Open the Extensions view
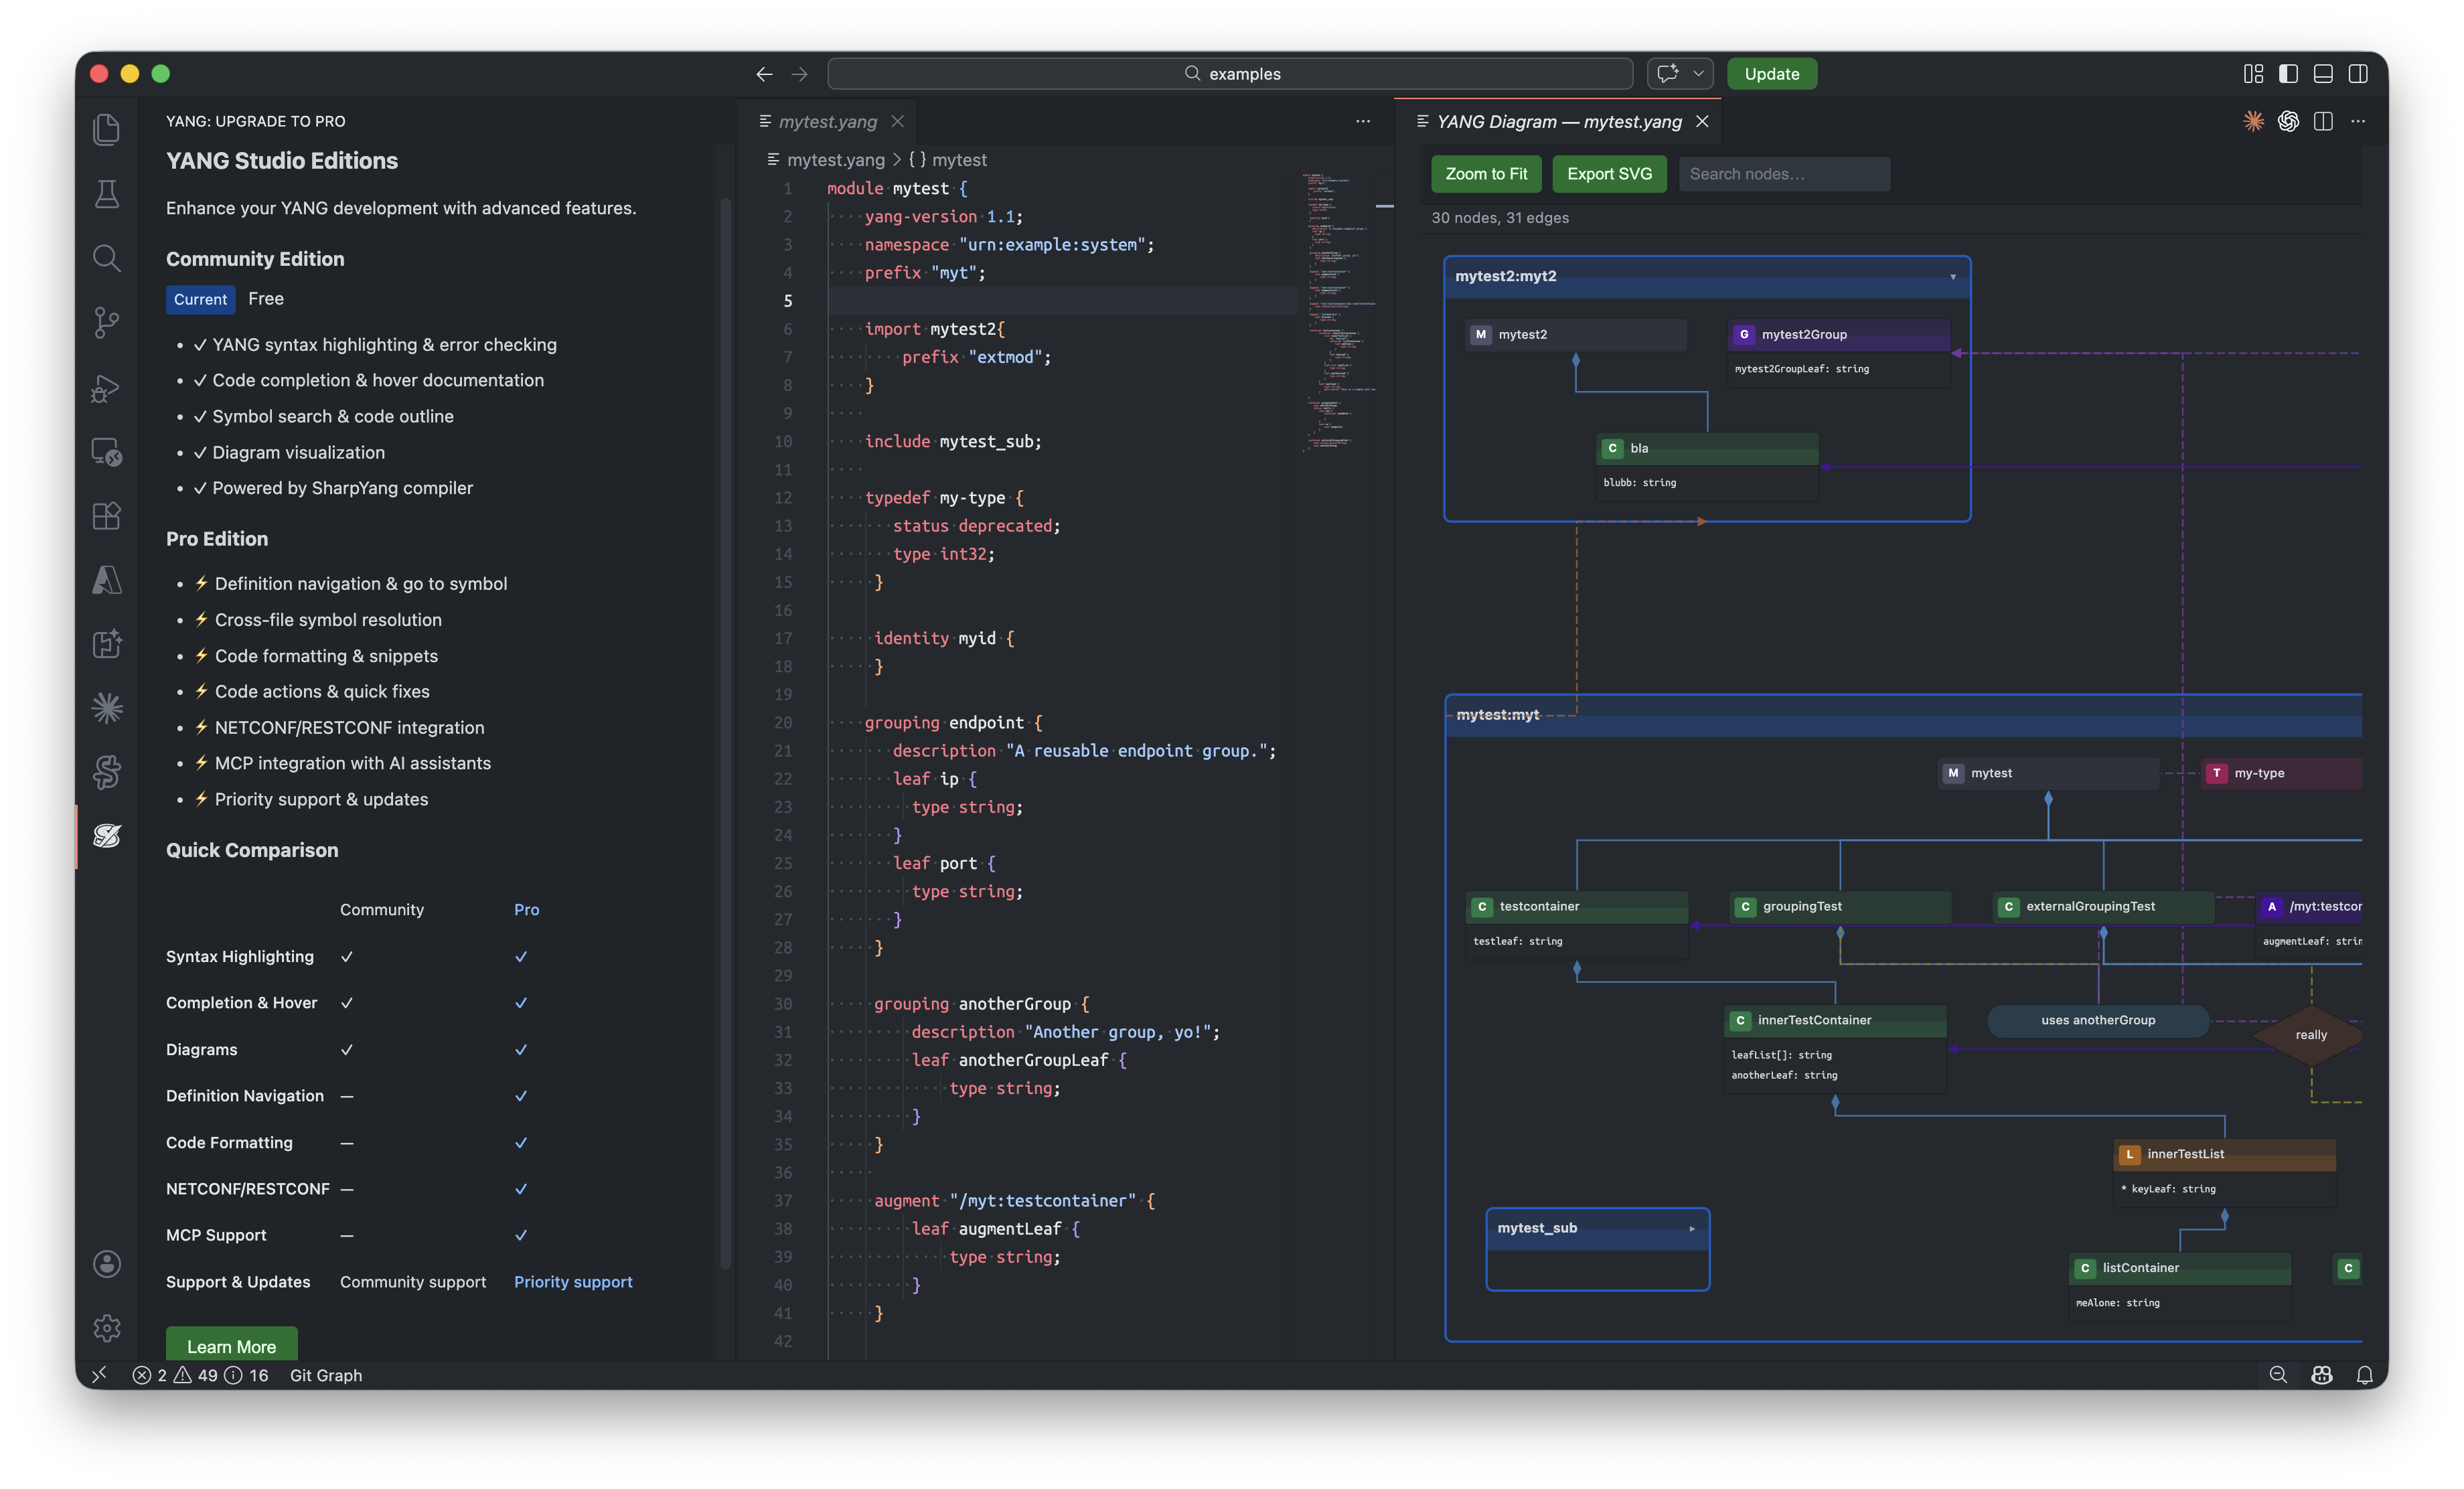 (x=107, y=516)
